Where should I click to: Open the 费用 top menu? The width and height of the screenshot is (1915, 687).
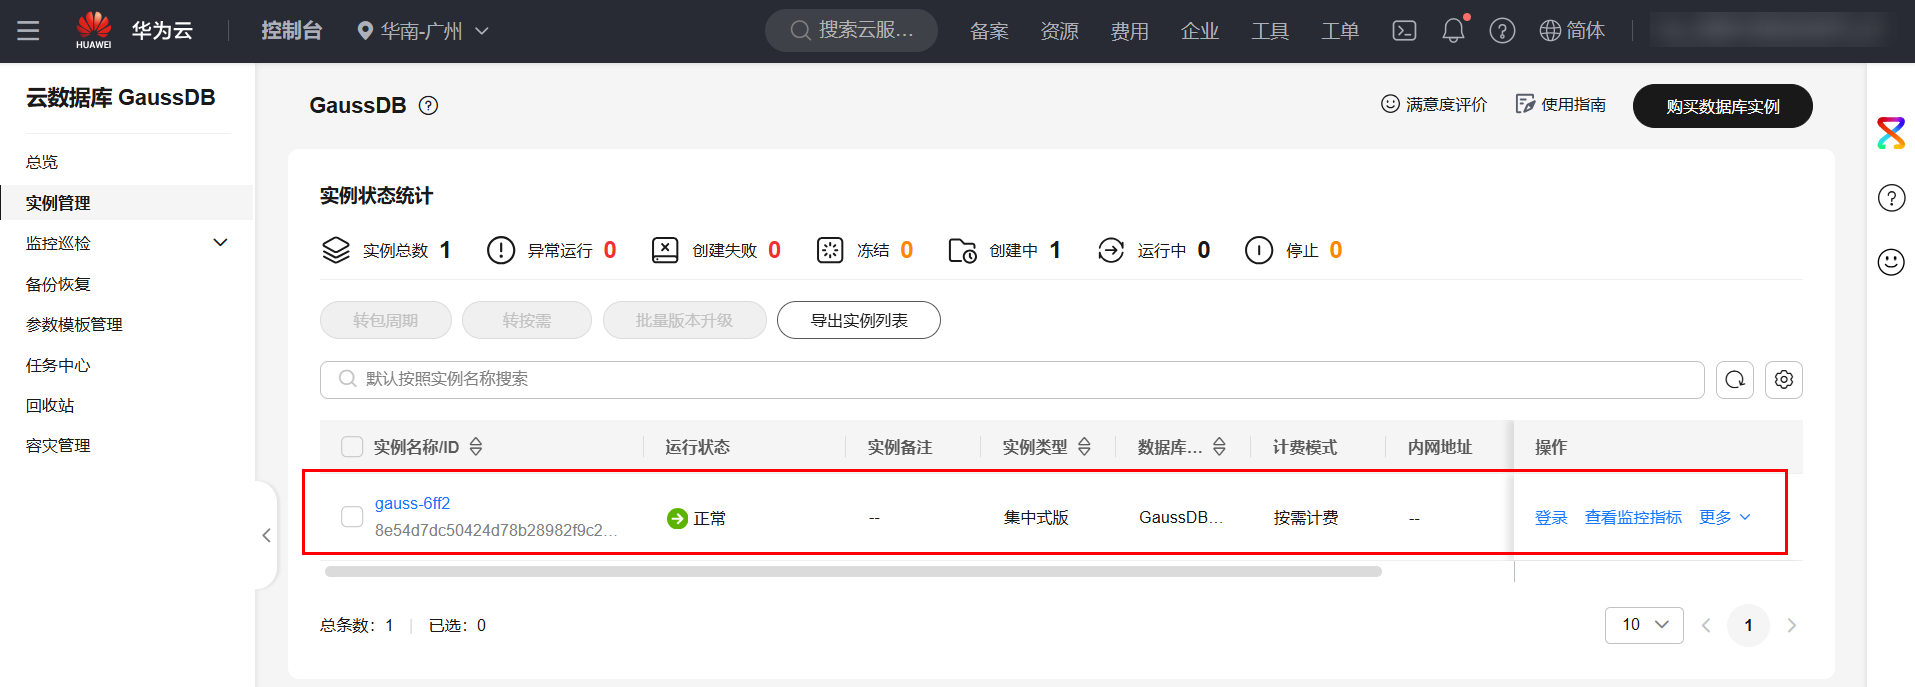1129,31
